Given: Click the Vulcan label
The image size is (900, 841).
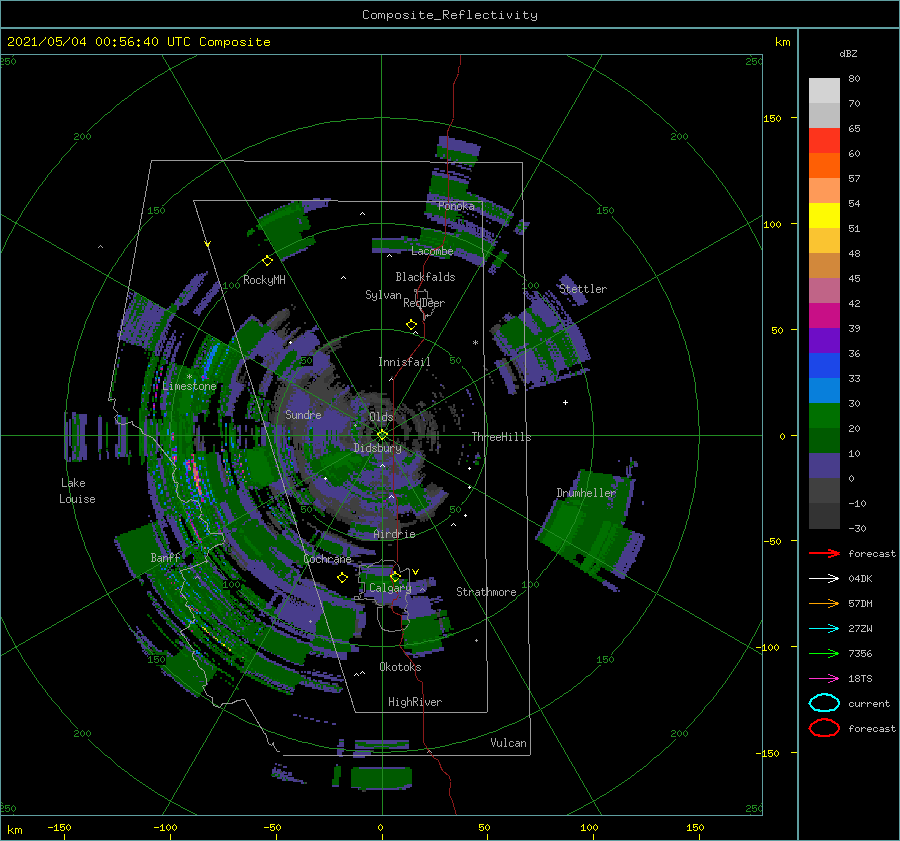Looking at the screenshot, I should 508,743.
